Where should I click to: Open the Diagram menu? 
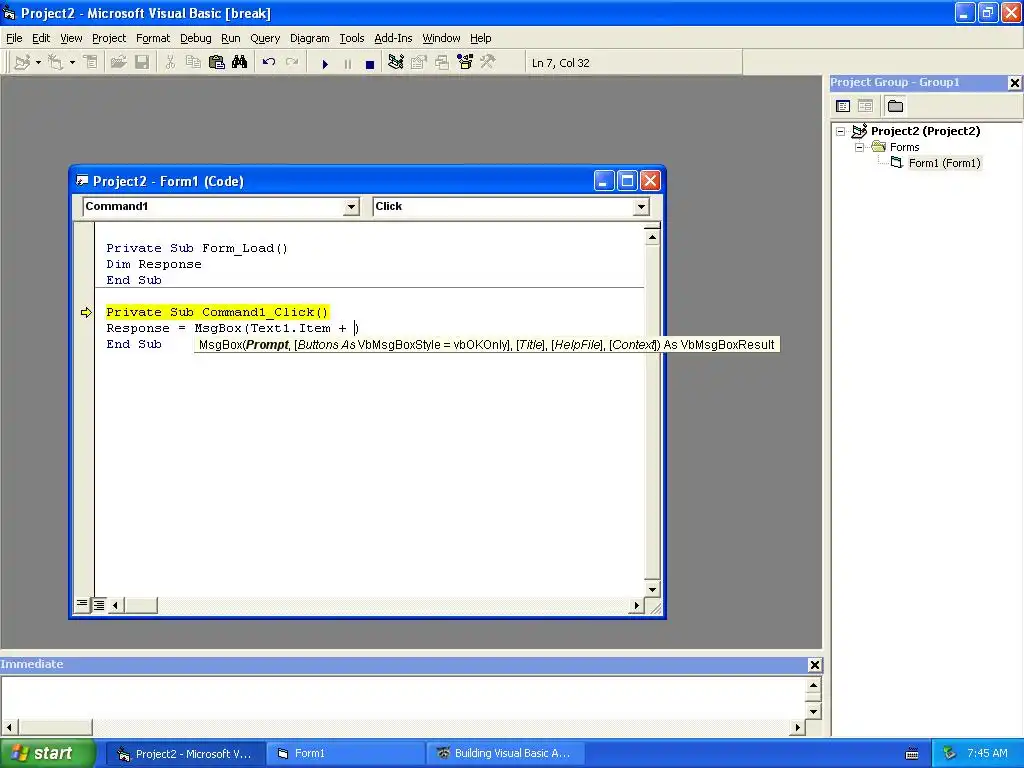click(x=310, y=38)
